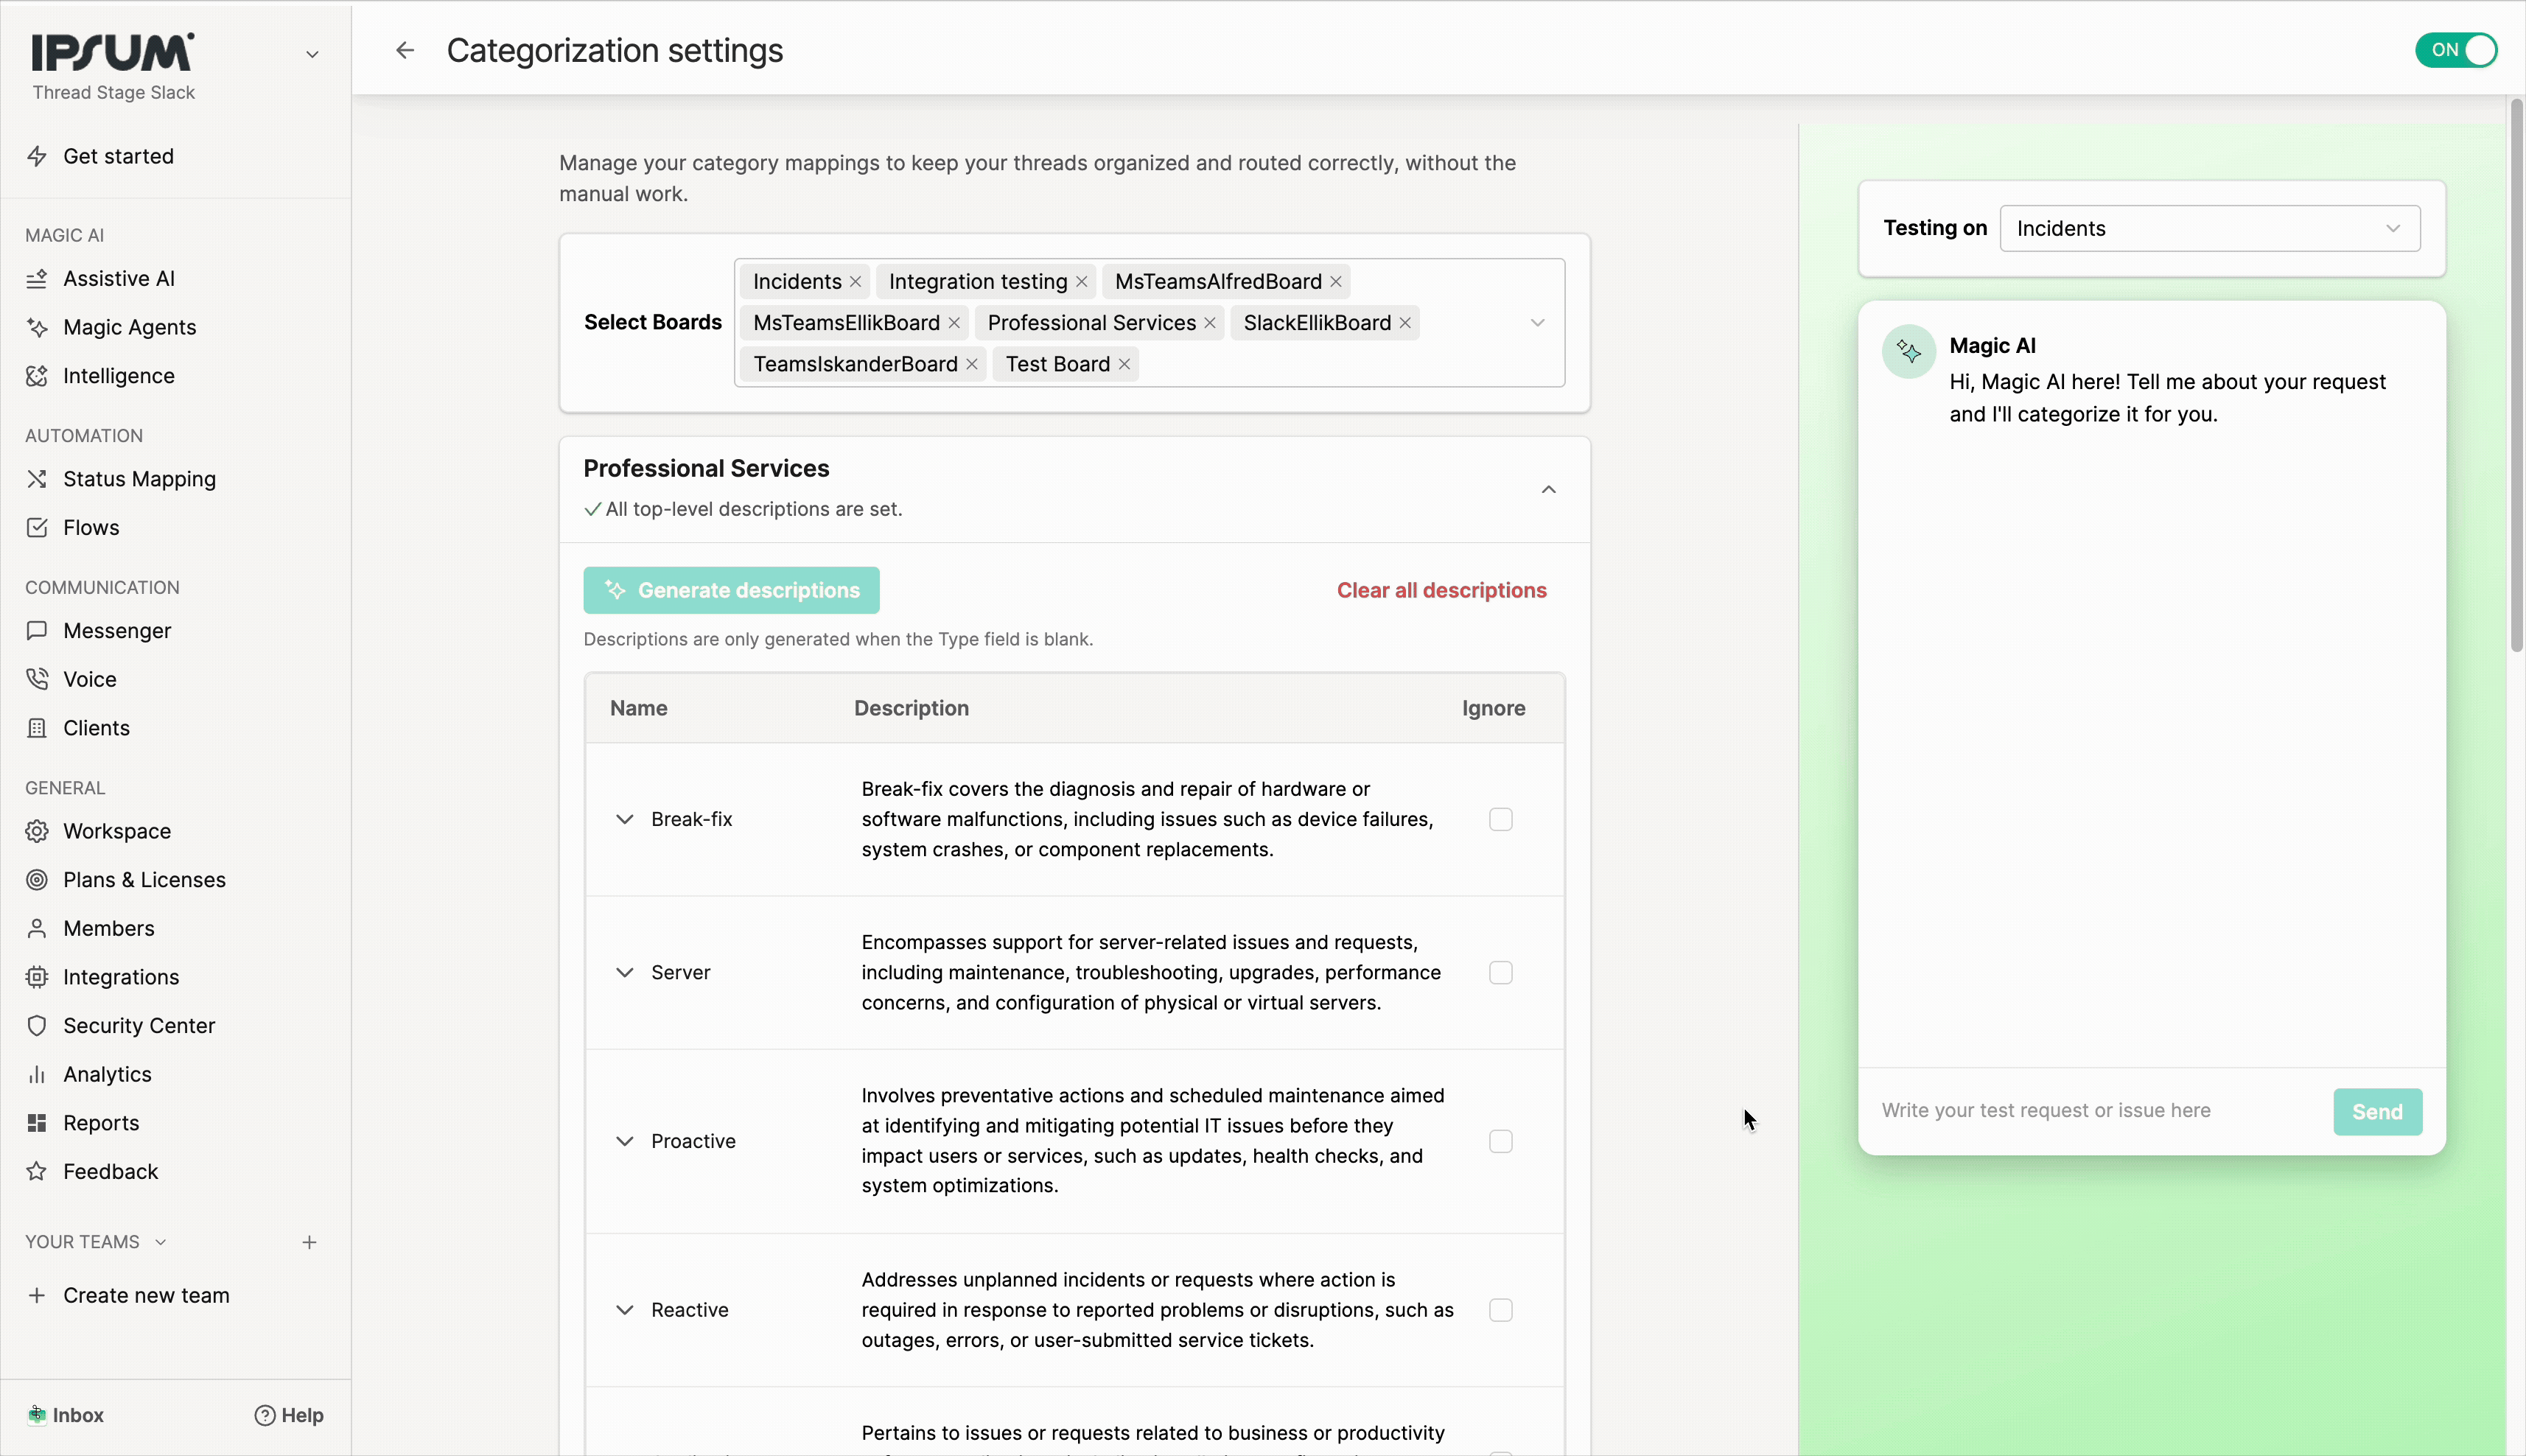Collapse the Your Teams section
This screenshot has width=2526, height=1456.
tap(160, 1242)
